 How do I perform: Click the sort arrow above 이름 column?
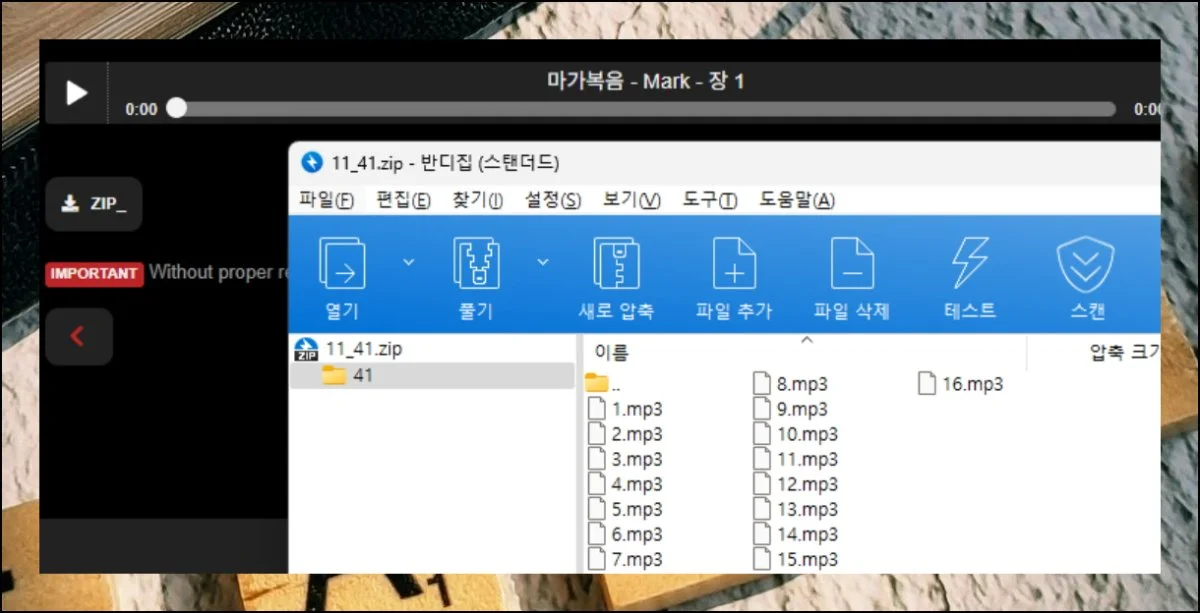coord(807,341)
